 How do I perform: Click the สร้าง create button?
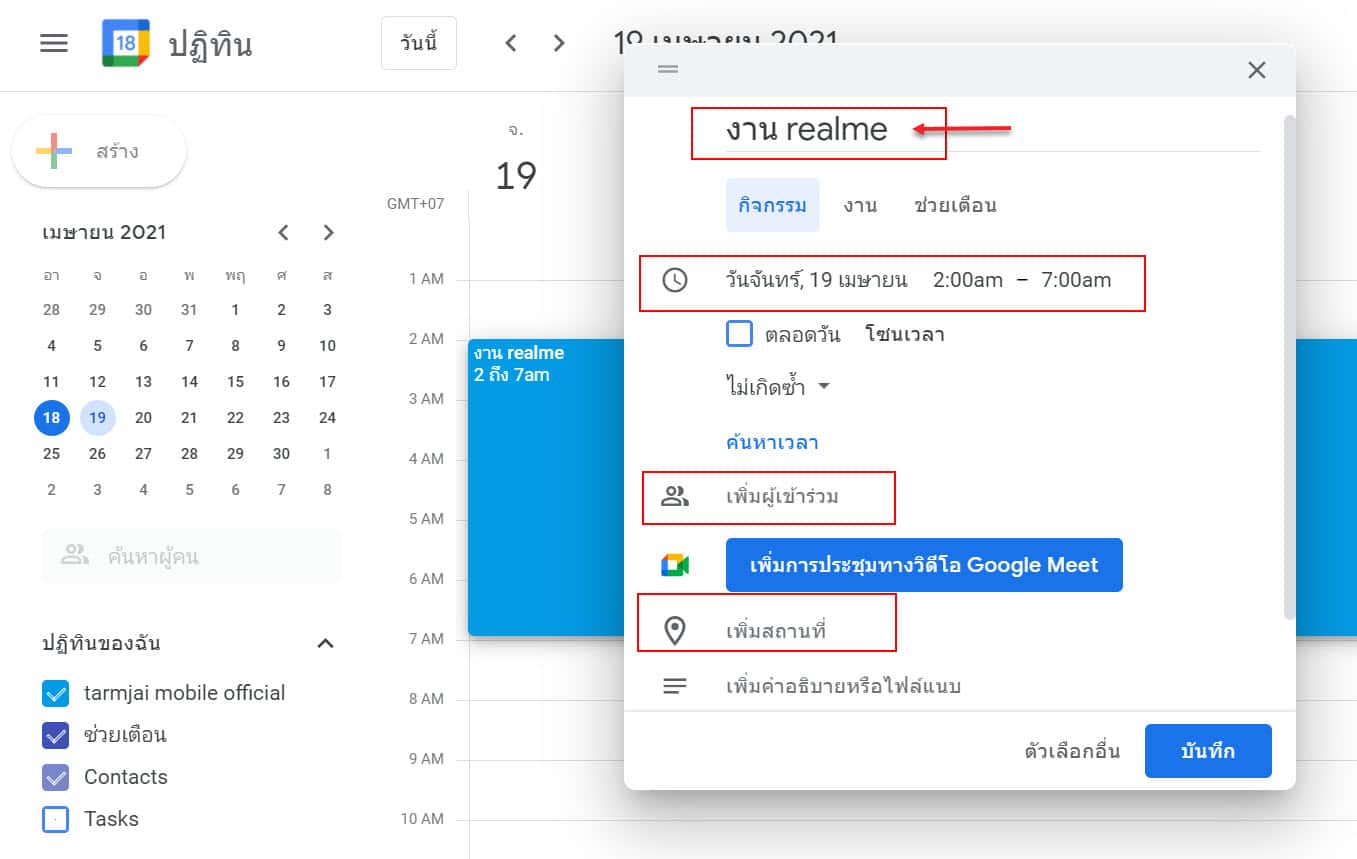coord(99,151)
